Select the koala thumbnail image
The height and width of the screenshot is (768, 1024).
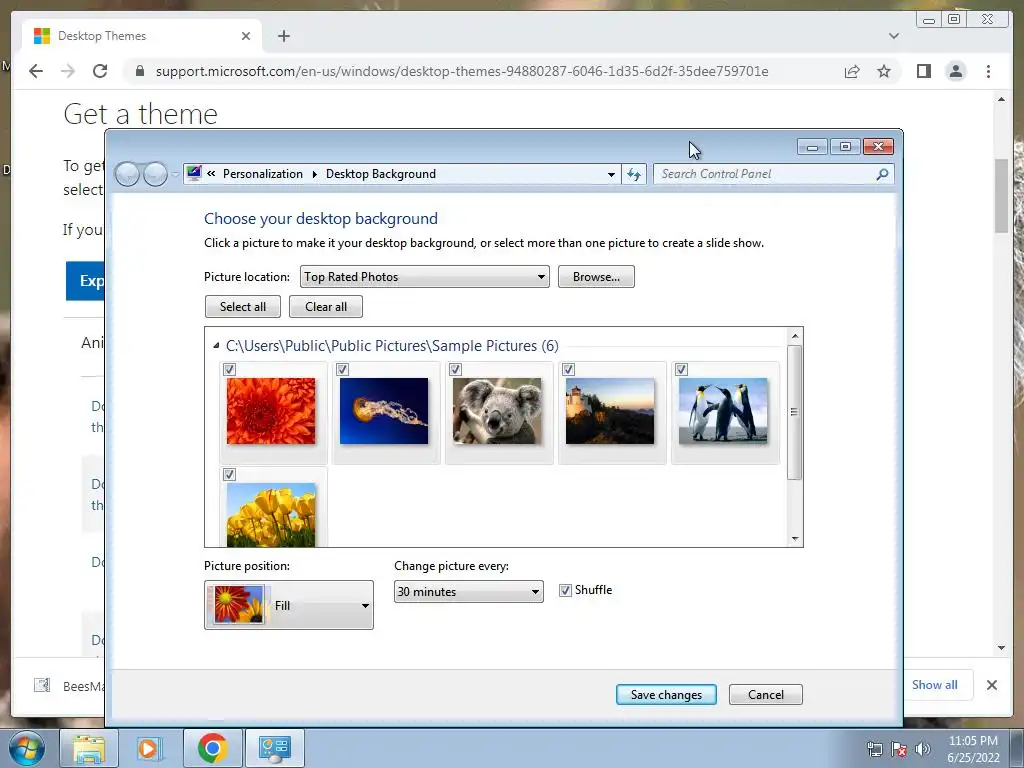click(x=497, y=411)
